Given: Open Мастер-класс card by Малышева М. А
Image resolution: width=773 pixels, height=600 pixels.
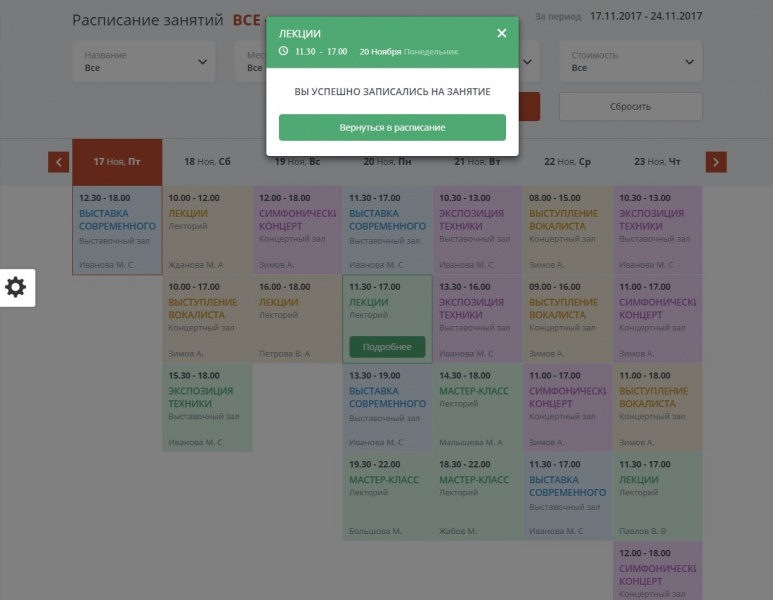Looking at the screenshot, I should coord(477,407).
